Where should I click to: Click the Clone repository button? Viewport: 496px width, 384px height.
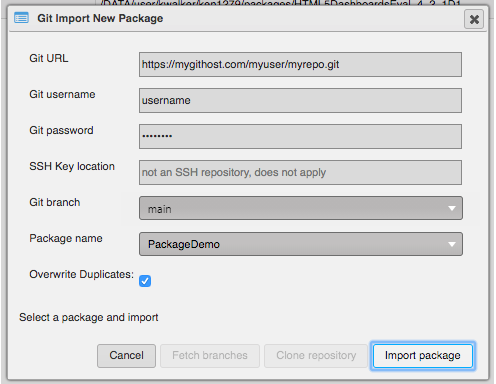click(x=316, y=356)
